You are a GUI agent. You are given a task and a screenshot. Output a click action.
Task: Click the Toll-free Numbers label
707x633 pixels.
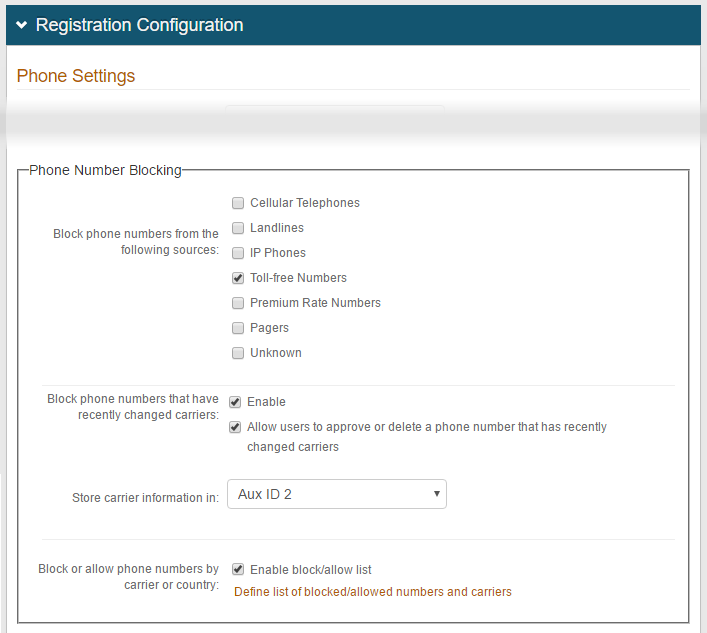pyautogui.click(x=298, y=278)
